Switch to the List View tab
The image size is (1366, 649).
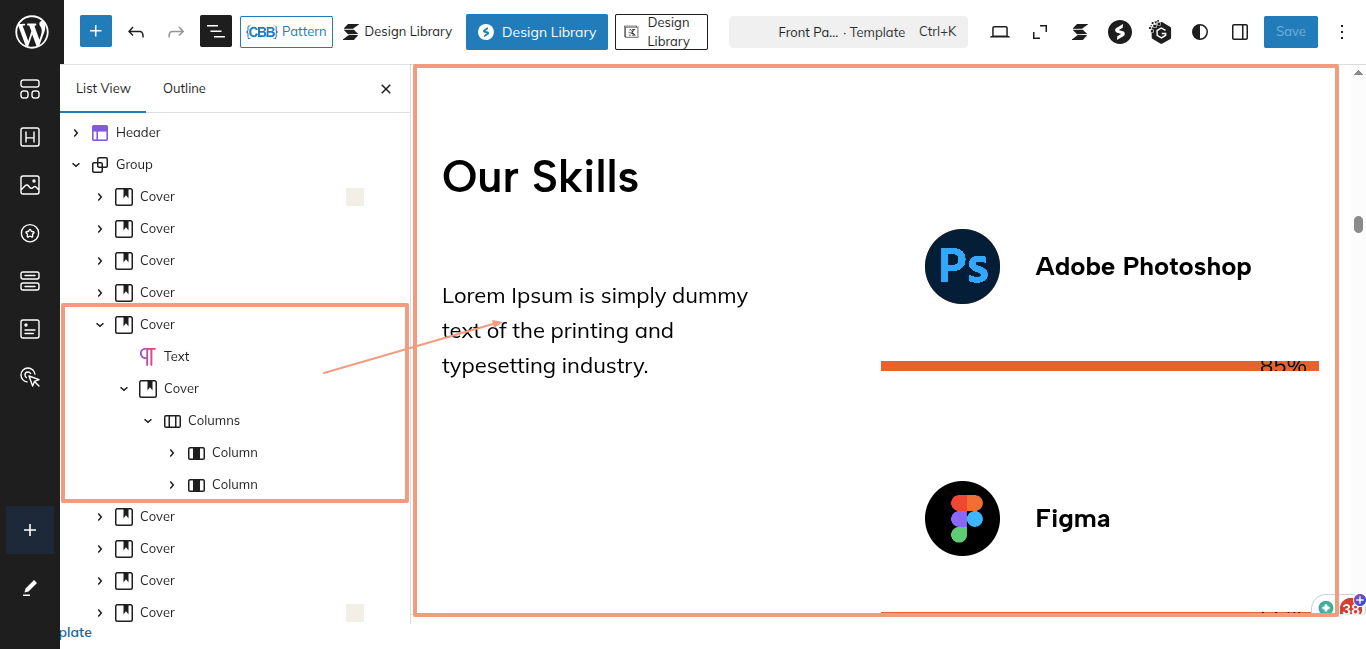[103, 89]
